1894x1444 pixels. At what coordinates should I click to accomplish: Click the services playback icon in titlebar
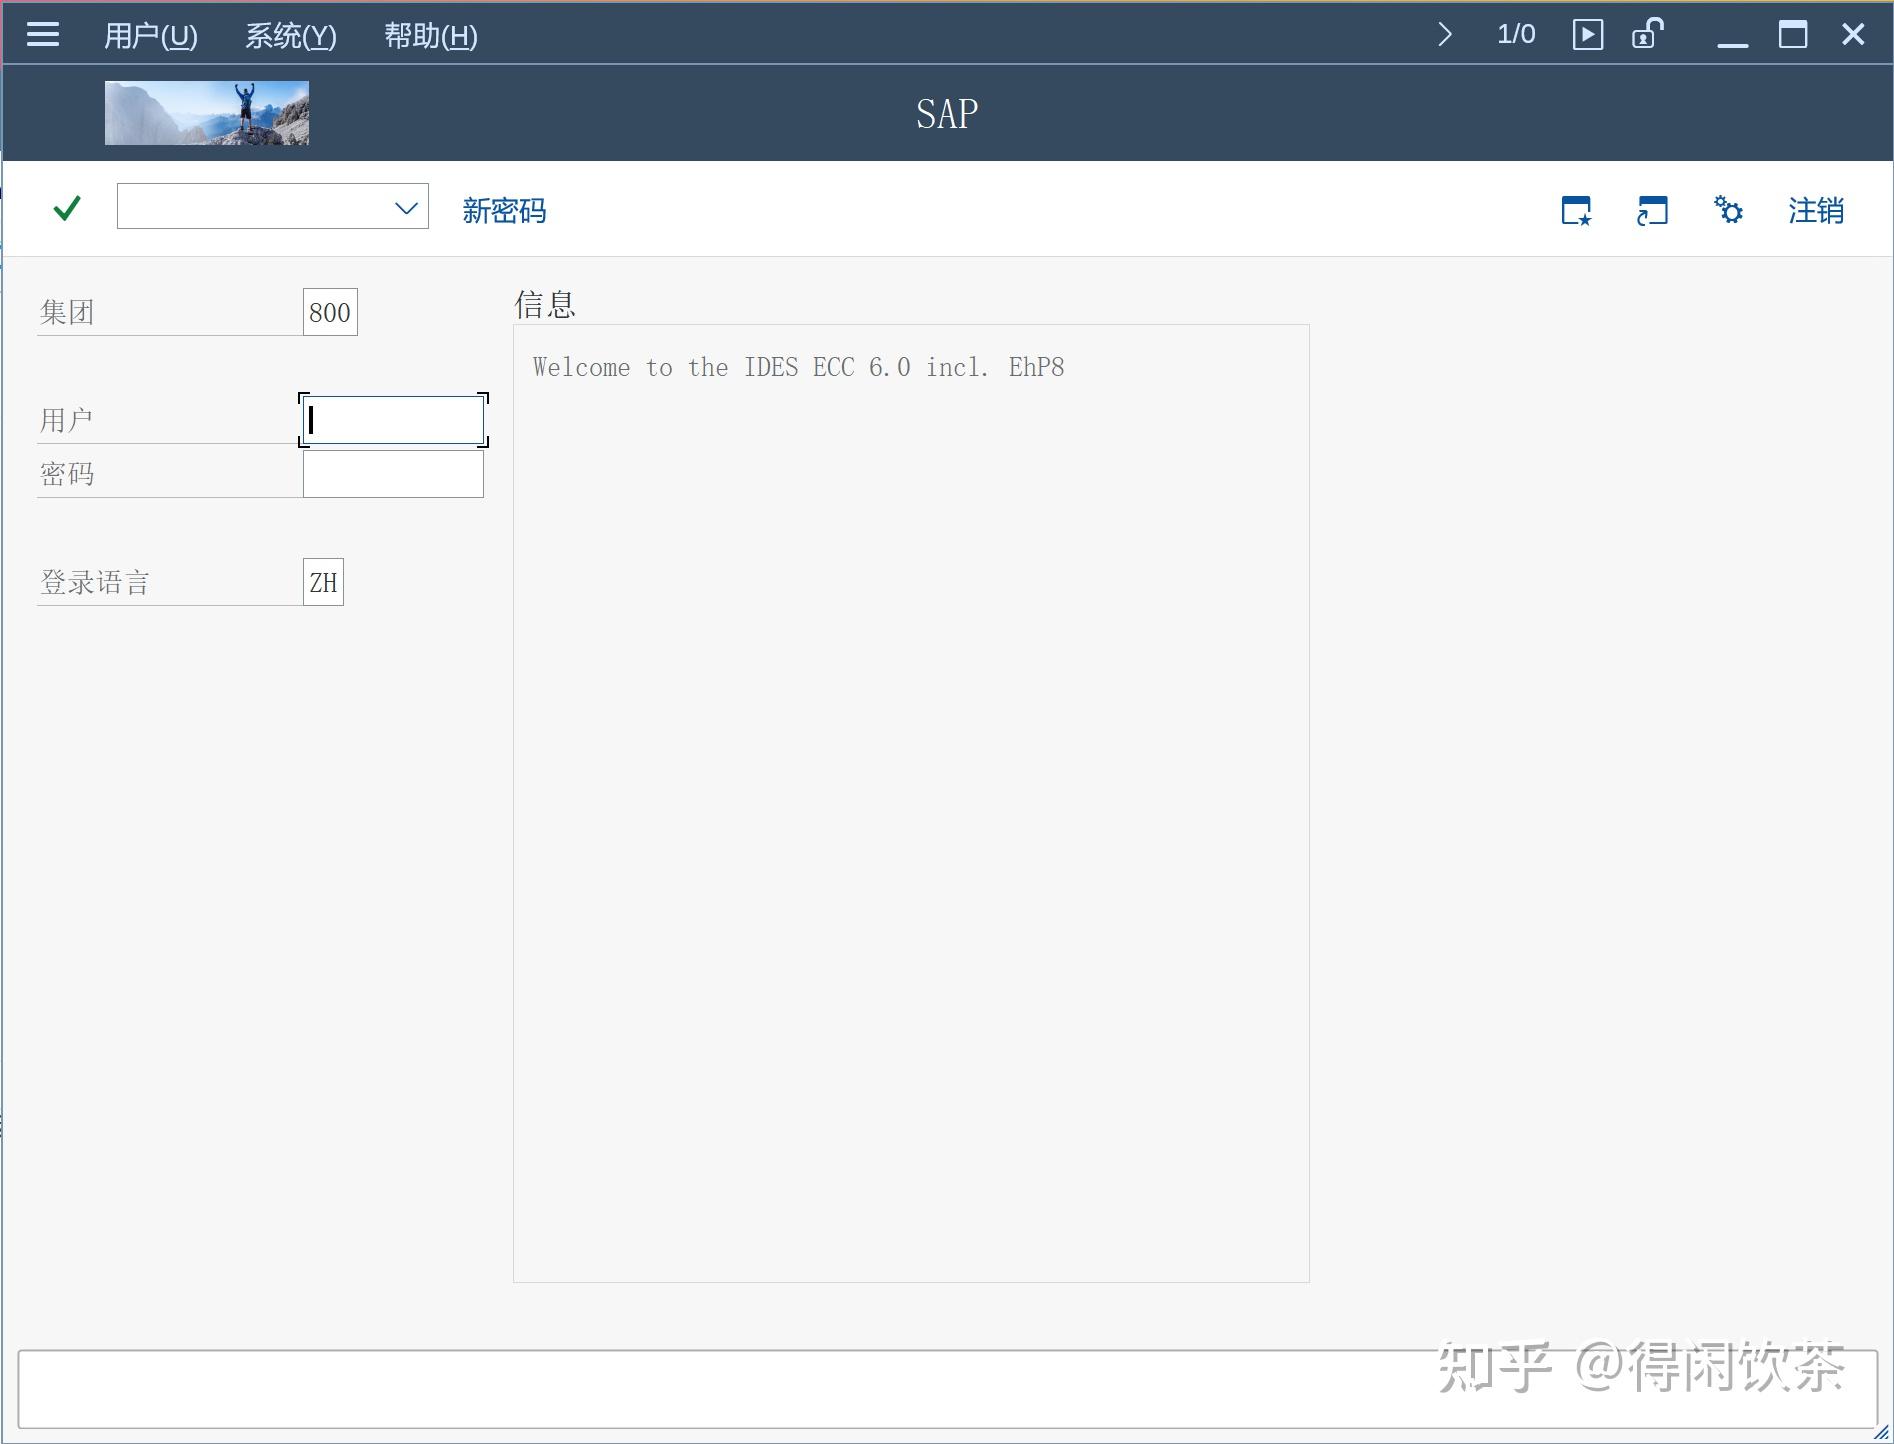point(1588,33)
